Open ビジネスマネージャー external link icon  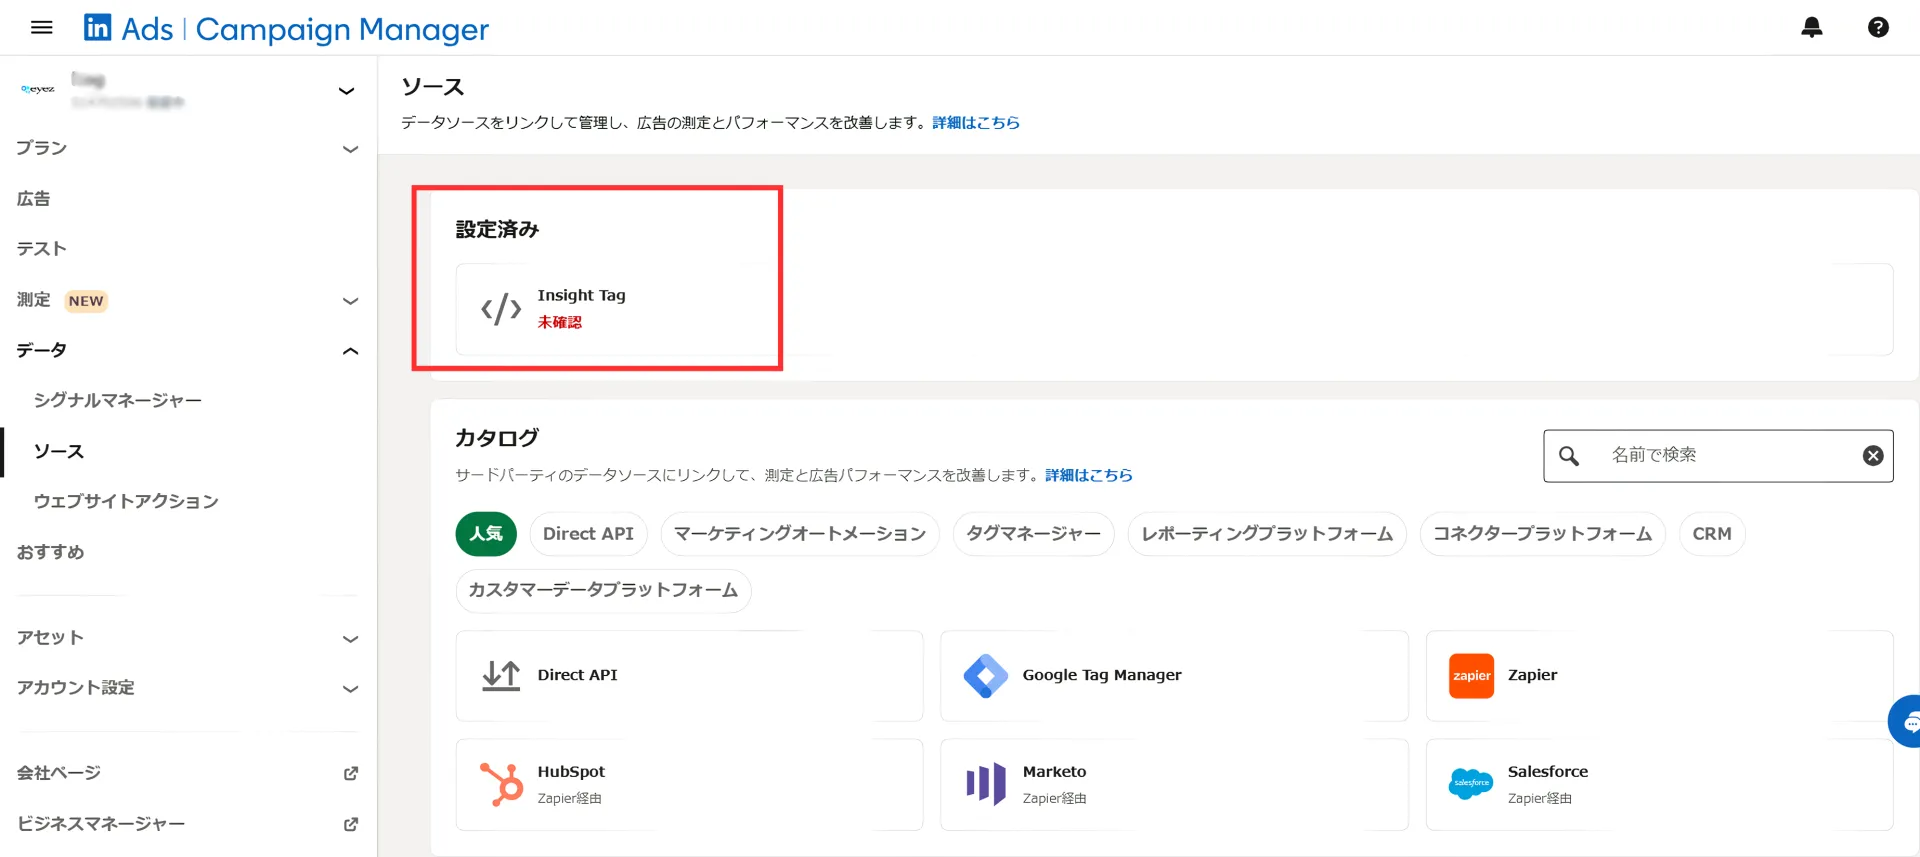tap(351, 824)
